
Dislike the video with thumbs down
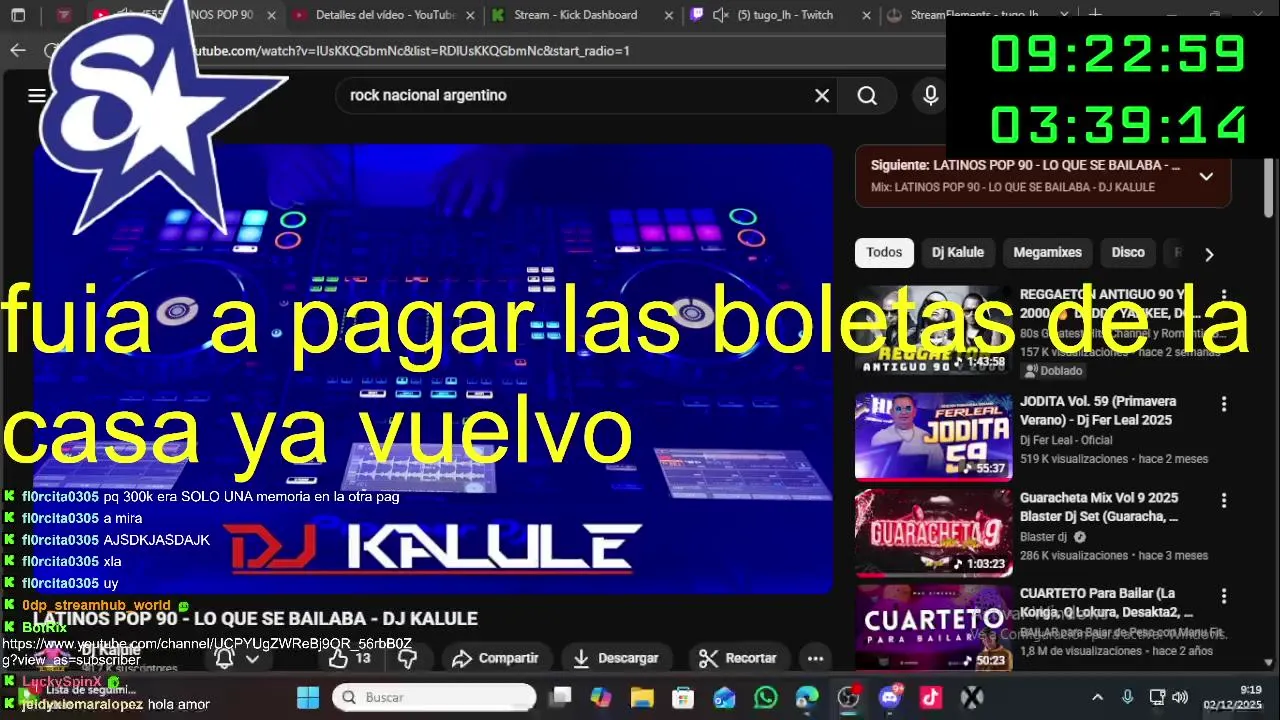click(407, 658)
